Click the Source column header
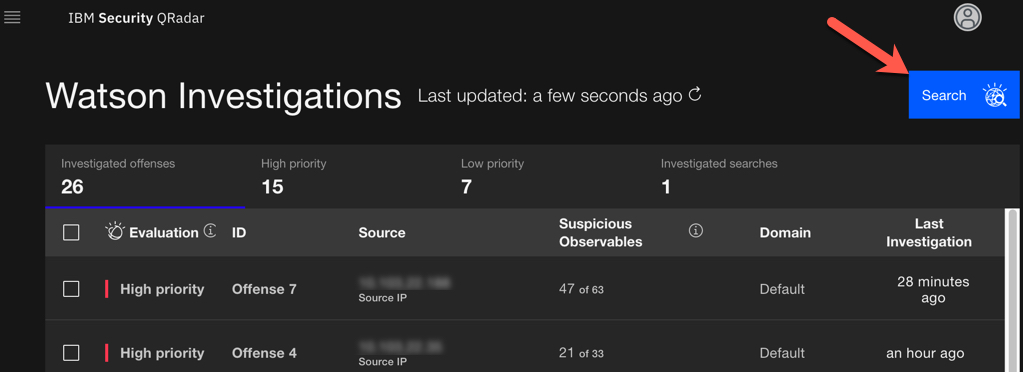This screenshot has width=1023, height=372. click(382, 232)
